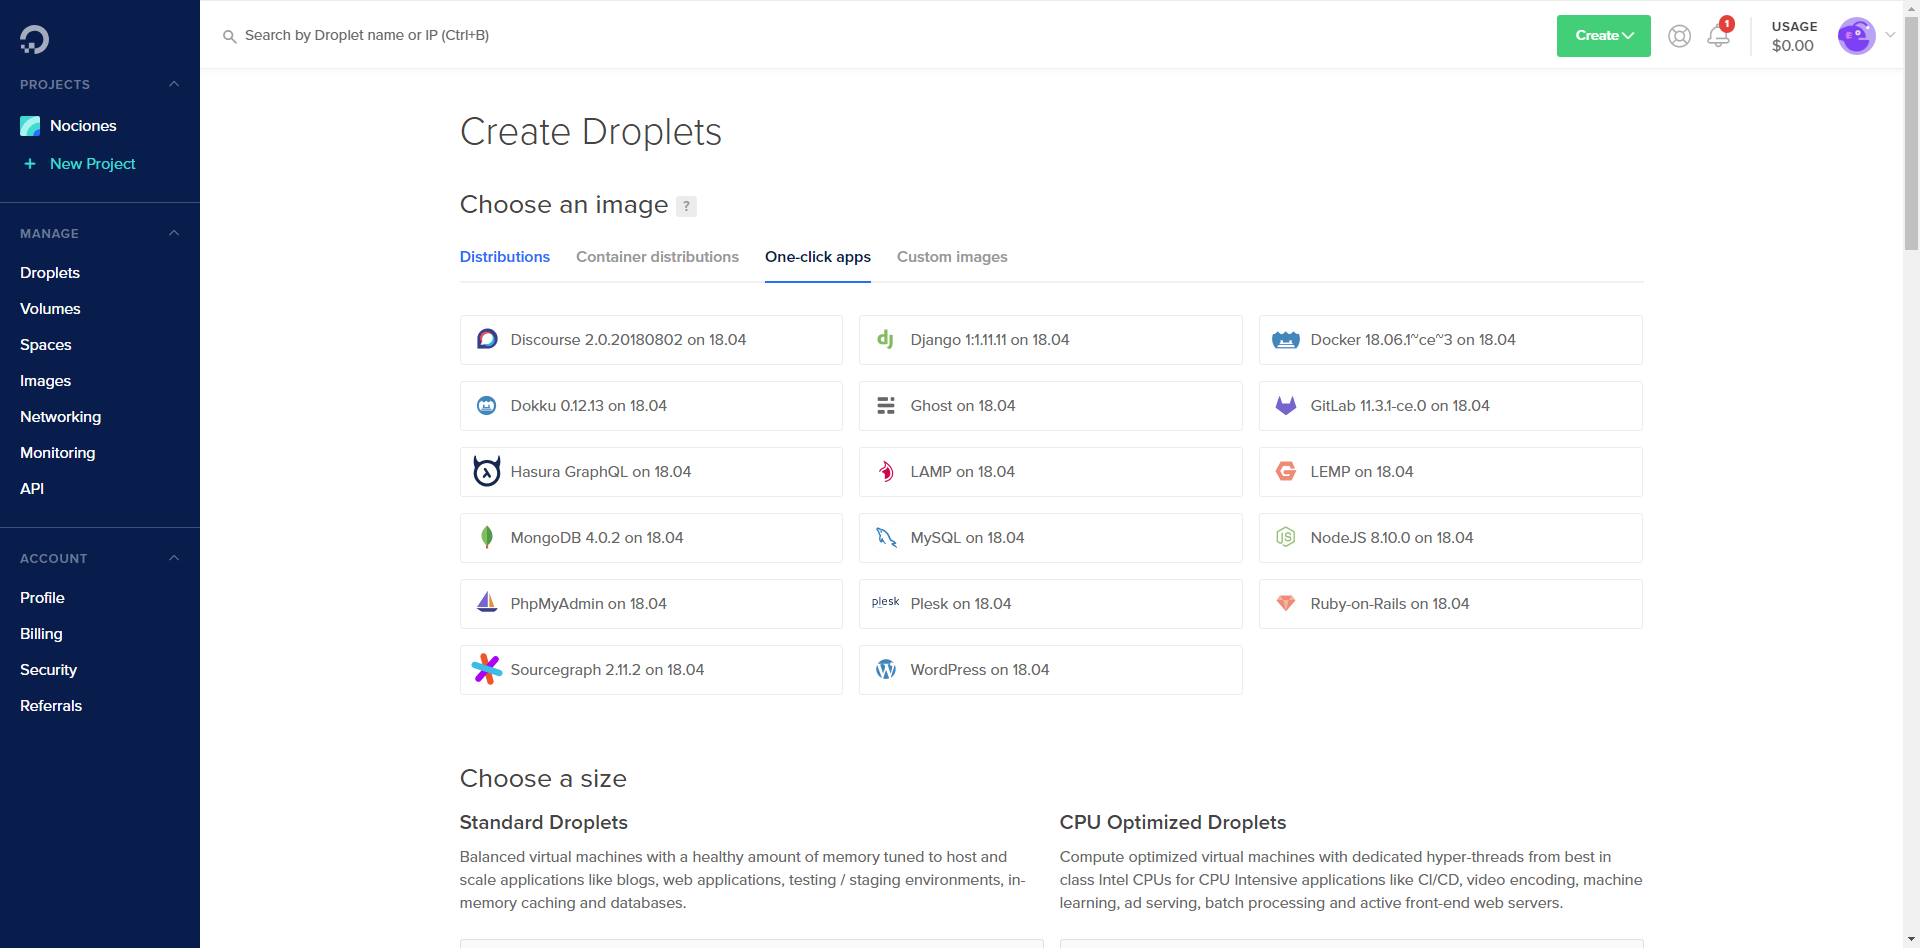Open the Security account page

tap(48, 670)
